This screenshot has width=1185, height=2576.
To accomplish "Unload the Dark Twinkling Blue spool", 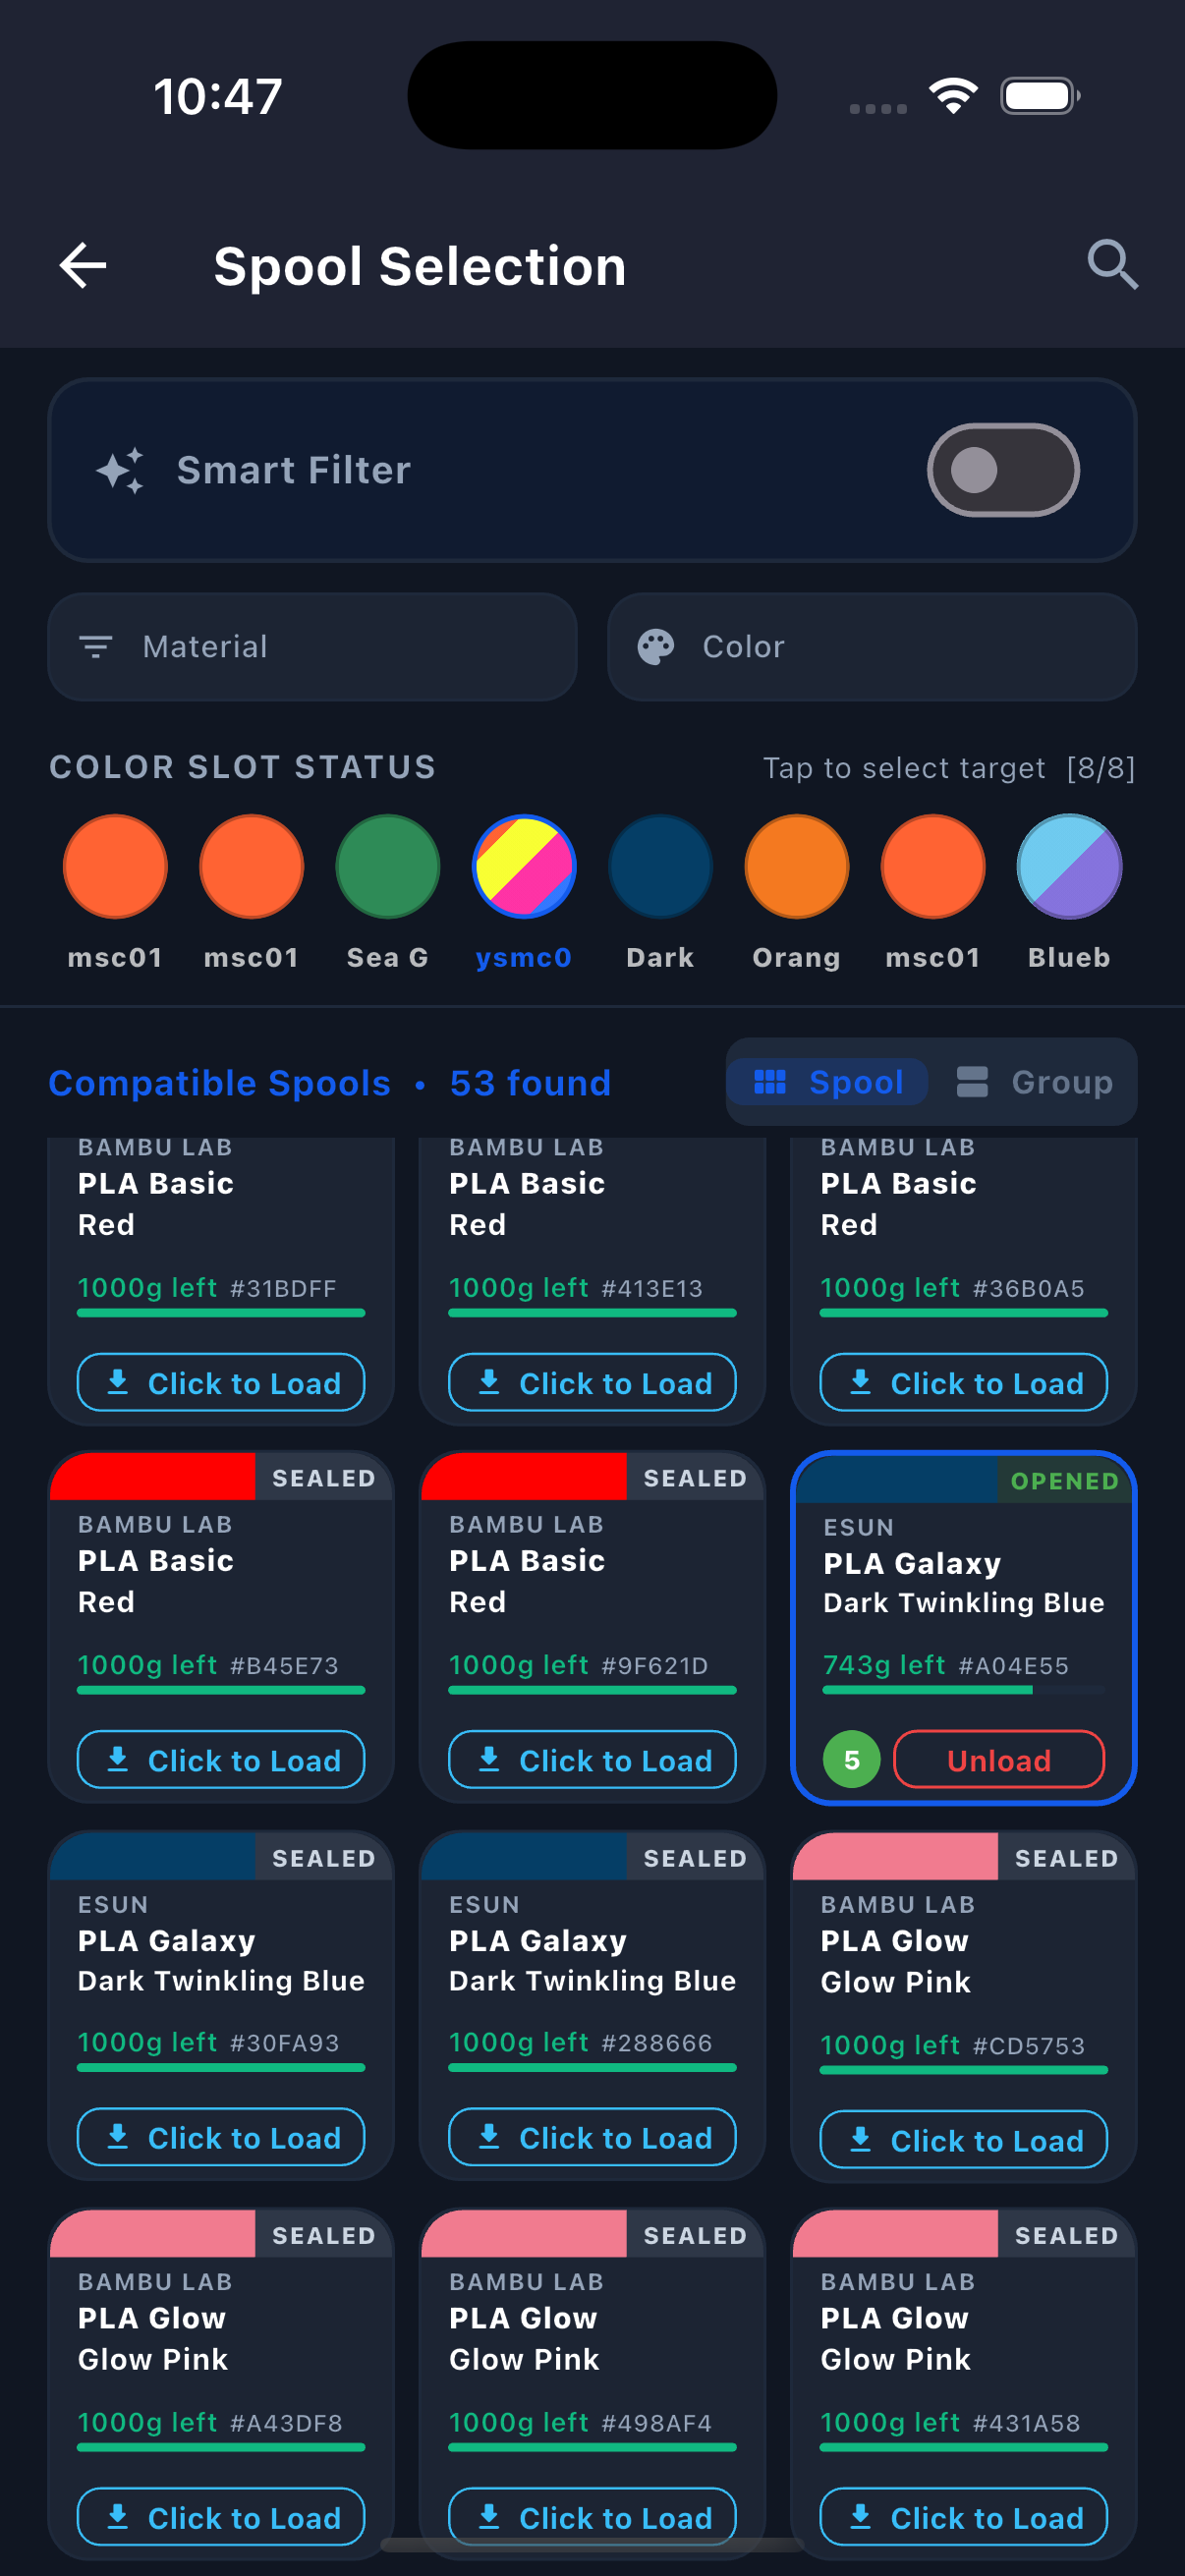I will point(998,1759).
